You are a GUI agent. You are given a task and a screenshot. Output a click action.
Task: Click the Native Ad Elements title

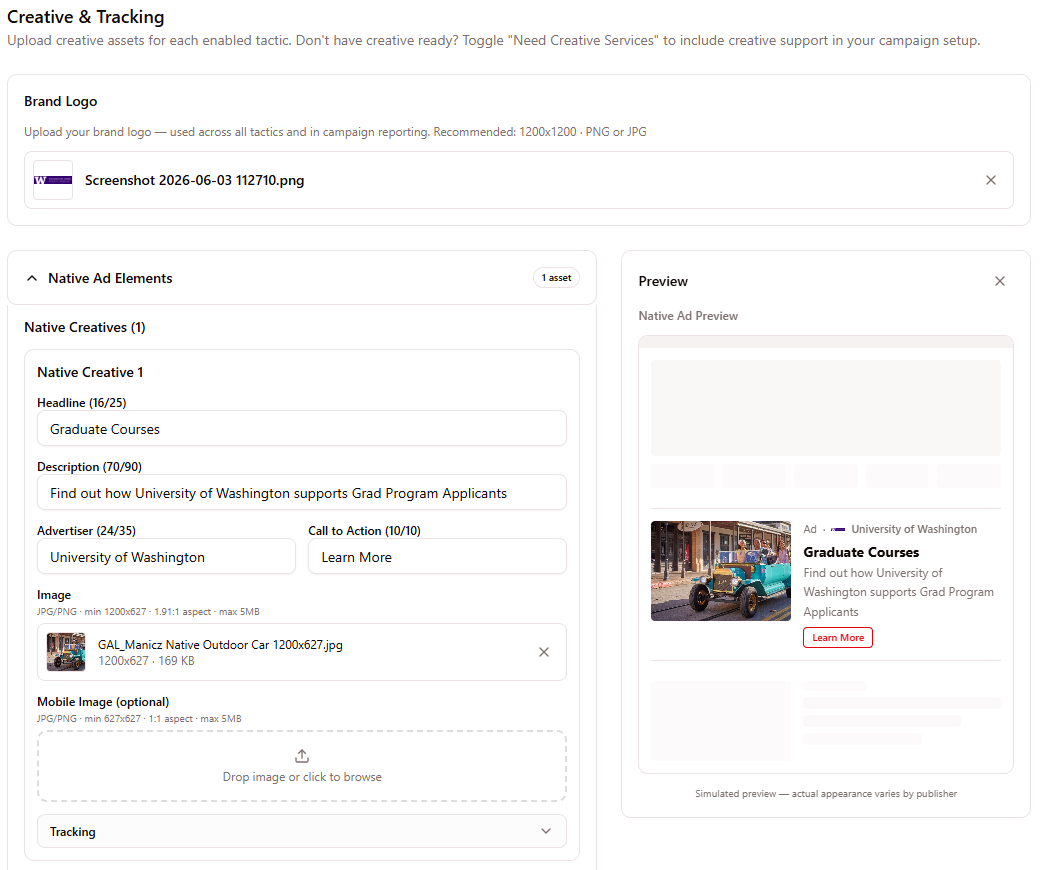coord(110,278)
